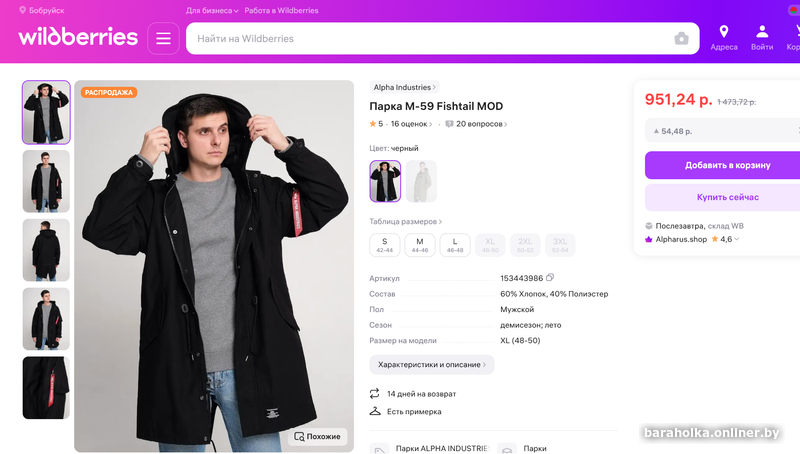Select size L 46-48

tap(454, 245)
